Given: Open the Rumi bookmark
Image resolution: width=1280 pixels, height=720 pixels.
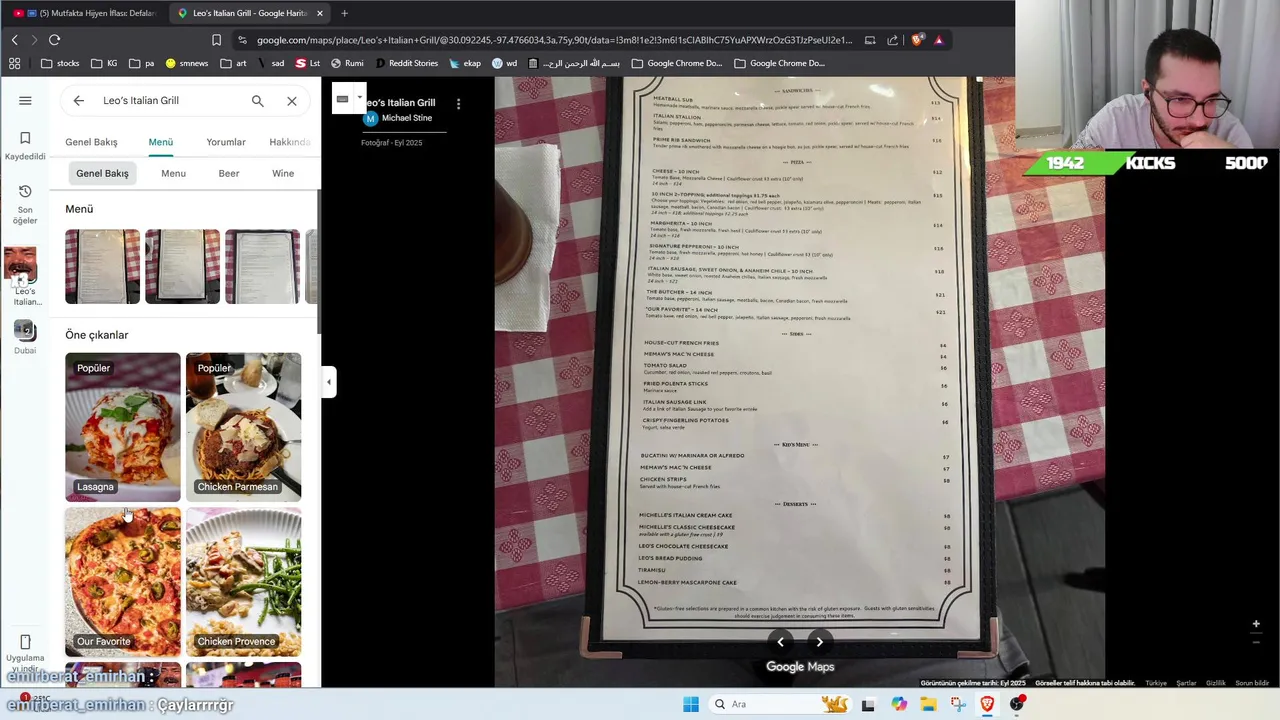Looking at the screenshot, I should click(x=346, y=63).
